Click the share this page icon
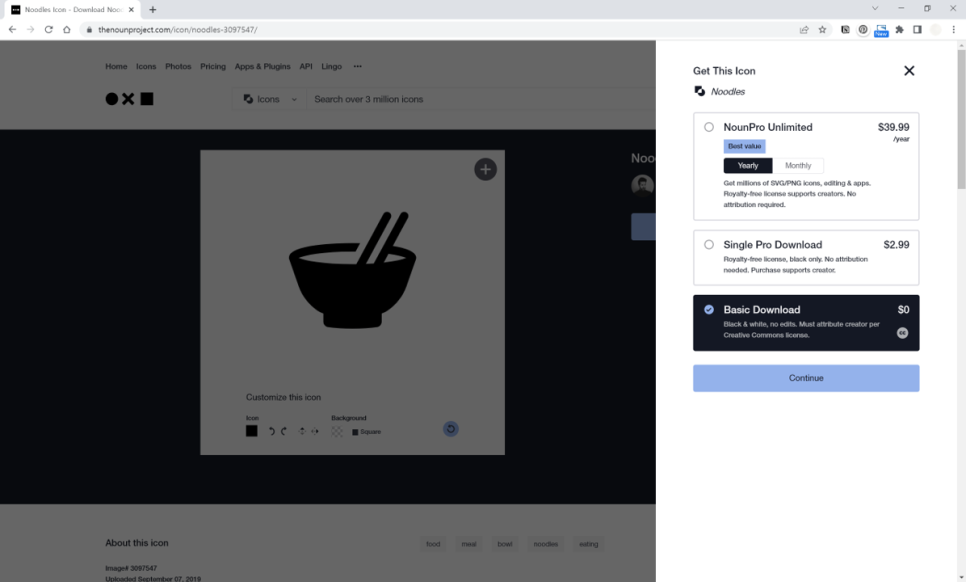Image resolution: width=966 pixels, height=582 pixels. (x=804, y=30)
